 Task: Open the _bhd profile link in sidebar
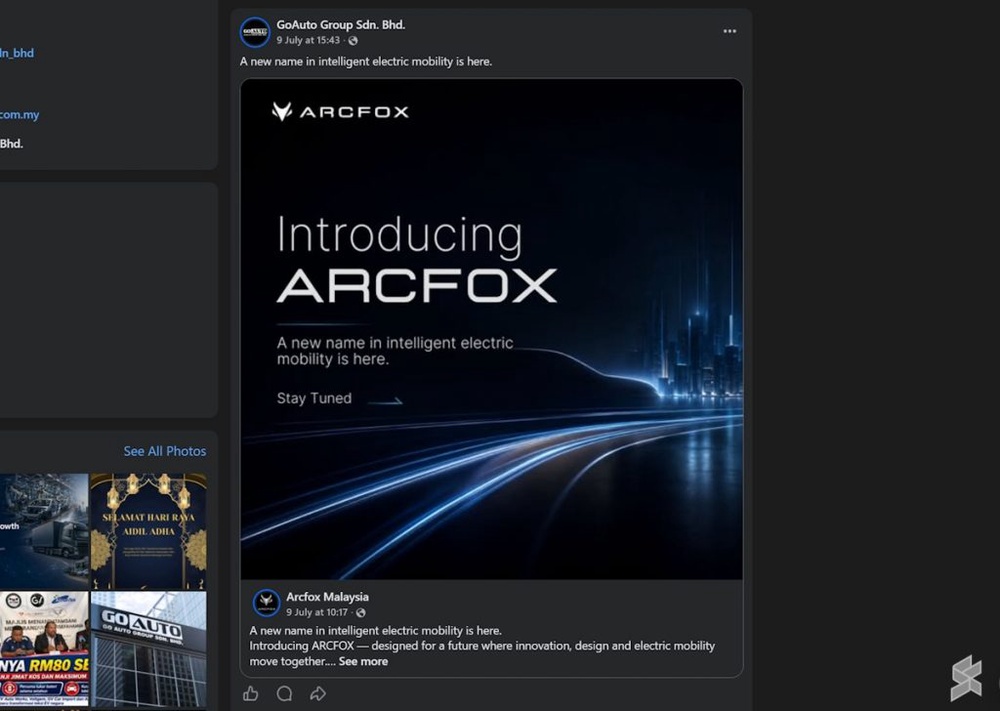pyautogui.click(x=17, y=53)
